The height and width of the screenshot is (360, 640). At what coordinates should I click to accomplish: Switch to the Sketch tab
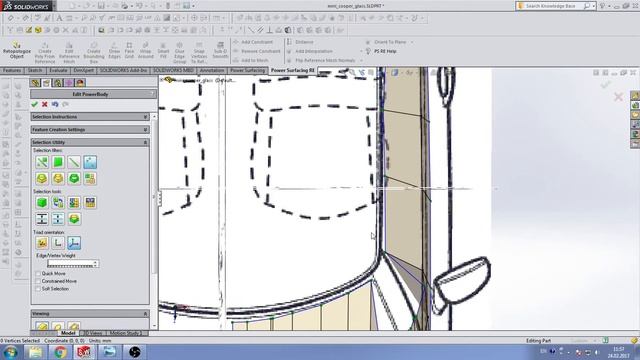coord(35,71)
